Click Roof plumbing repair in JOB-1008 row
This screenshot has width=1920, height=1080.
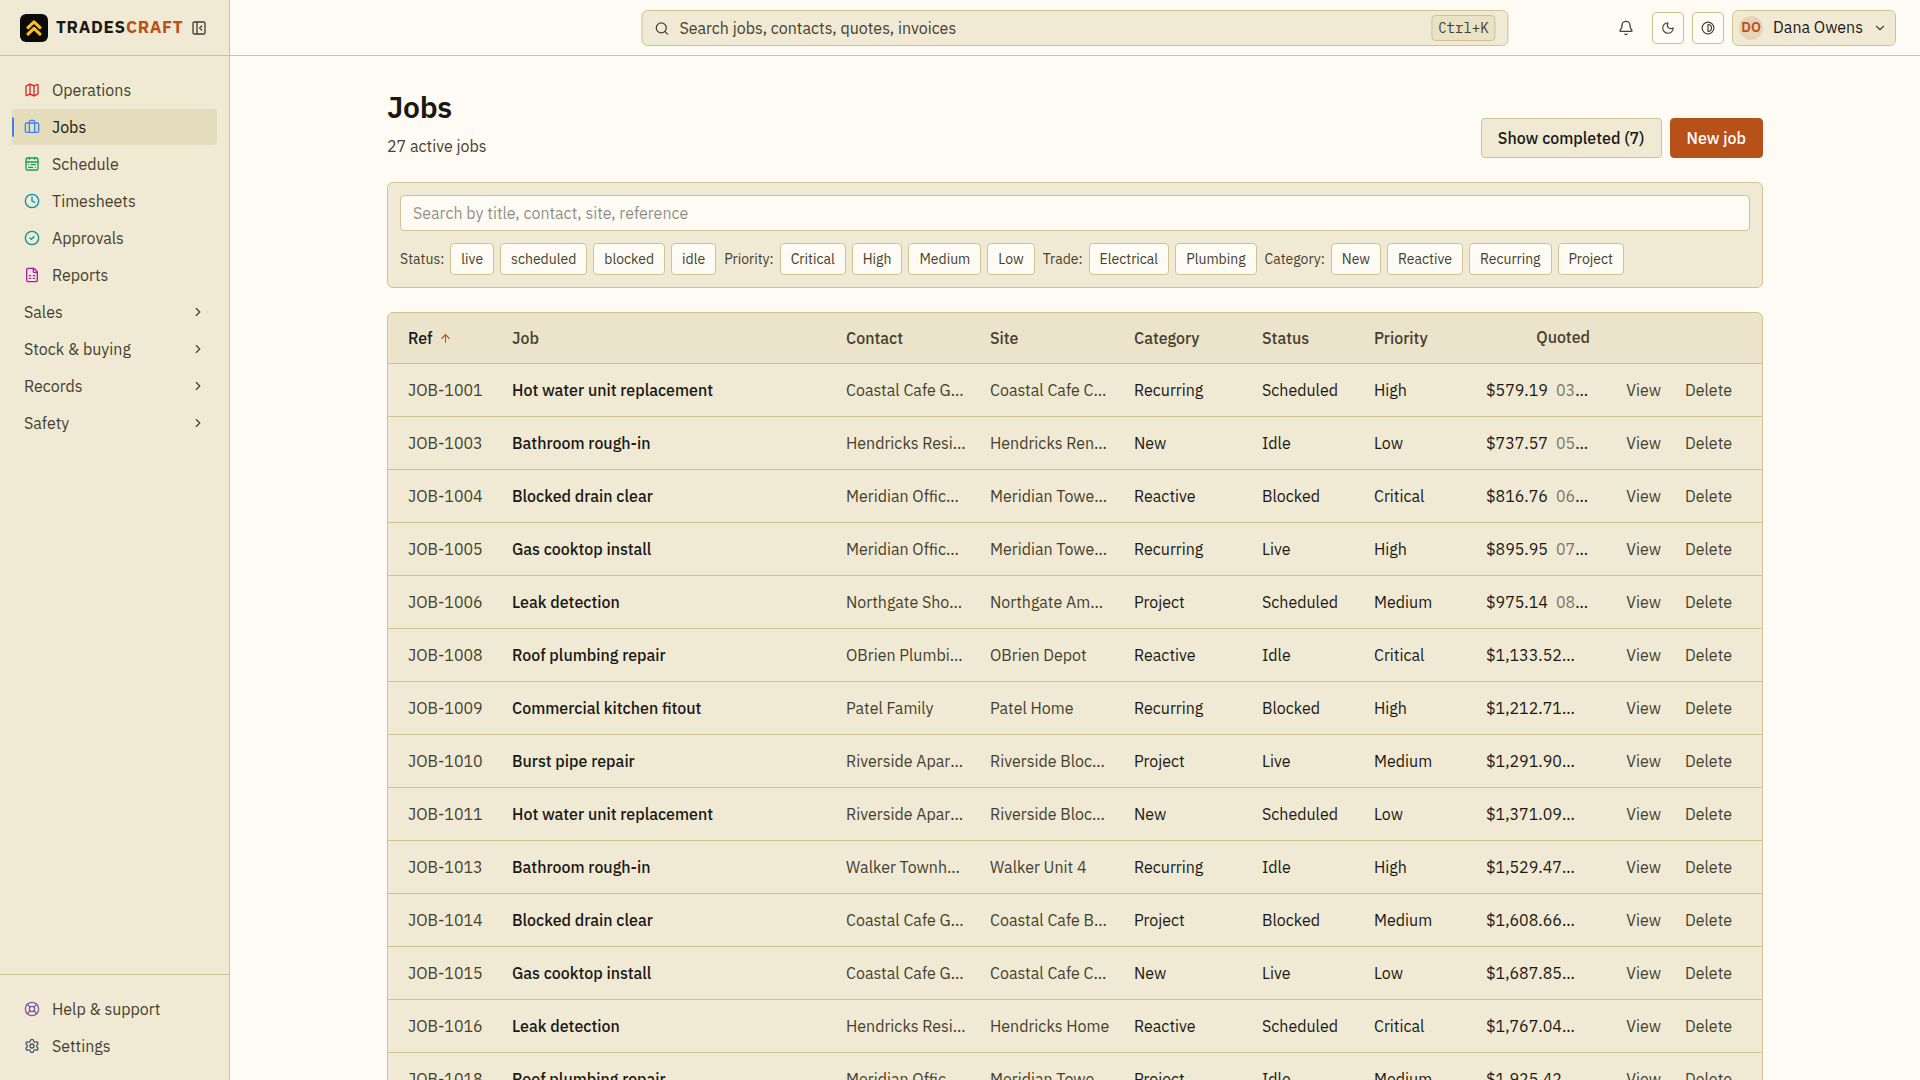click(588, 655)
